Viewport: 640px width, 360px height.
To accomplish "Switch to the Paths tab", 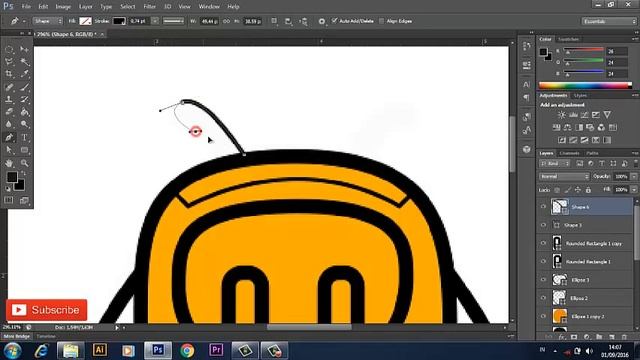I will tap(592, 153).
